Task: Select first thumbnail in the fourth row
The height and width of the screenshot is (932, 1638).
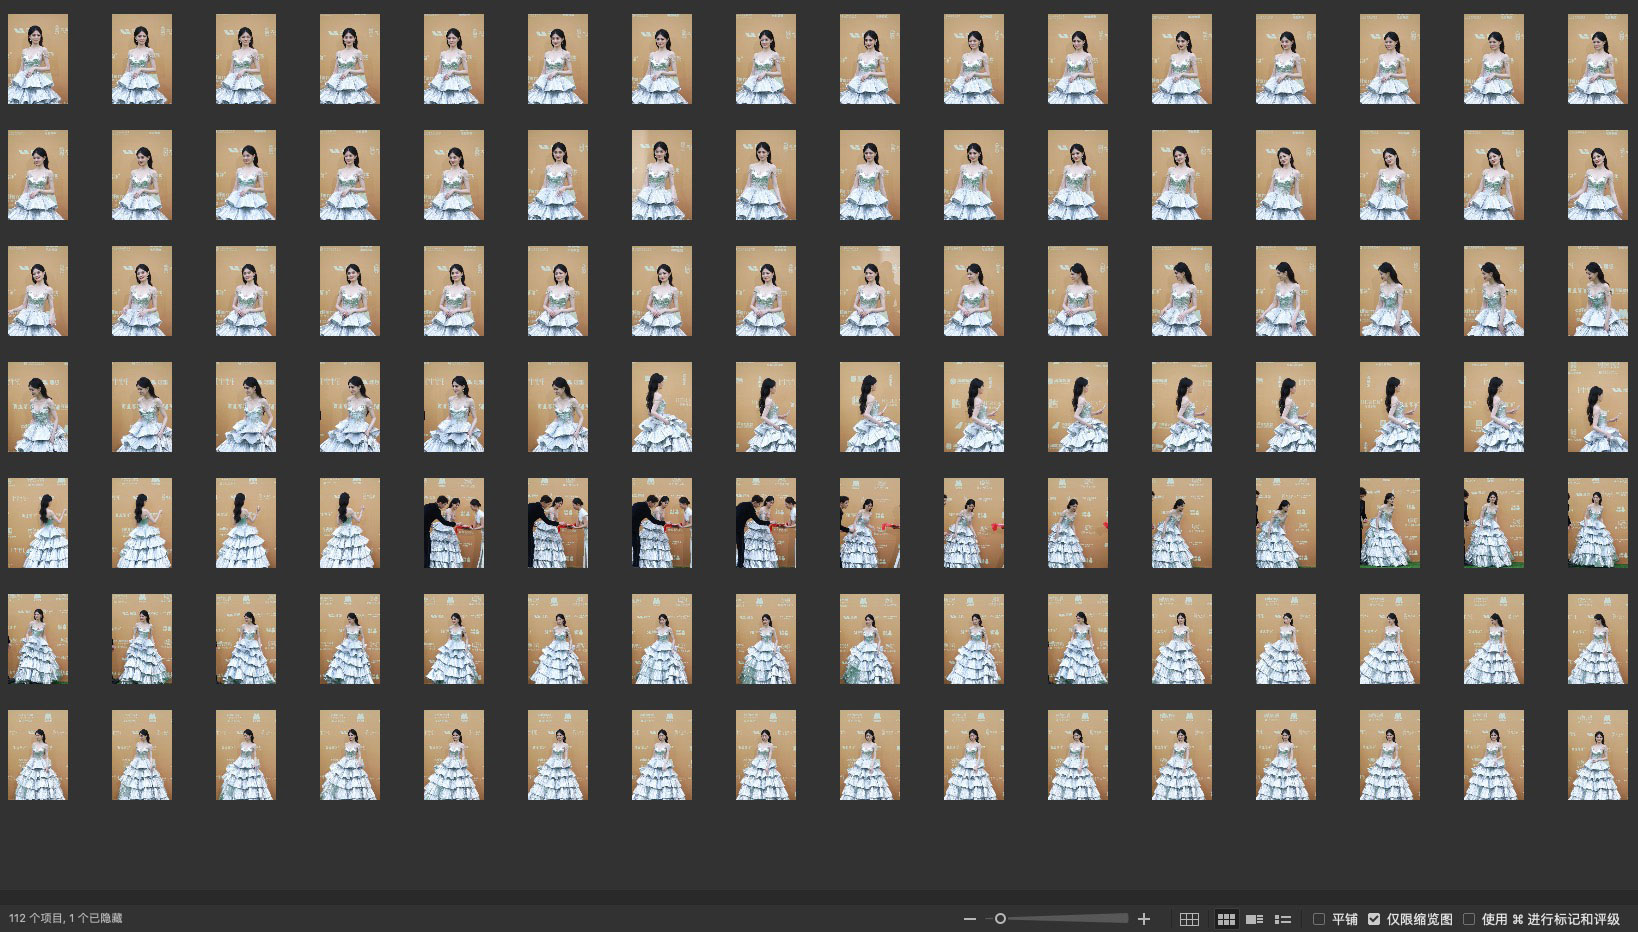Action: pos(38,407)
